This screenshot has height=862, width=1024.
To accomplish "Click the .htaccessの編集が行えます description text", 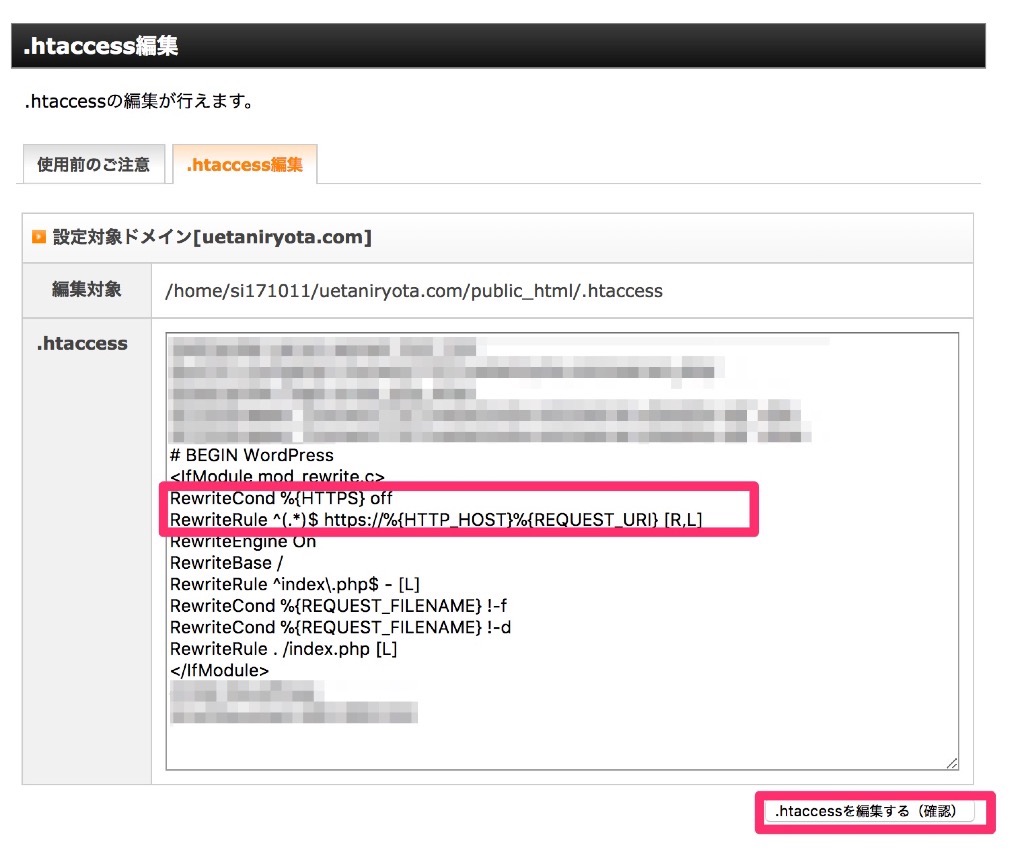I will coord(138,101).
